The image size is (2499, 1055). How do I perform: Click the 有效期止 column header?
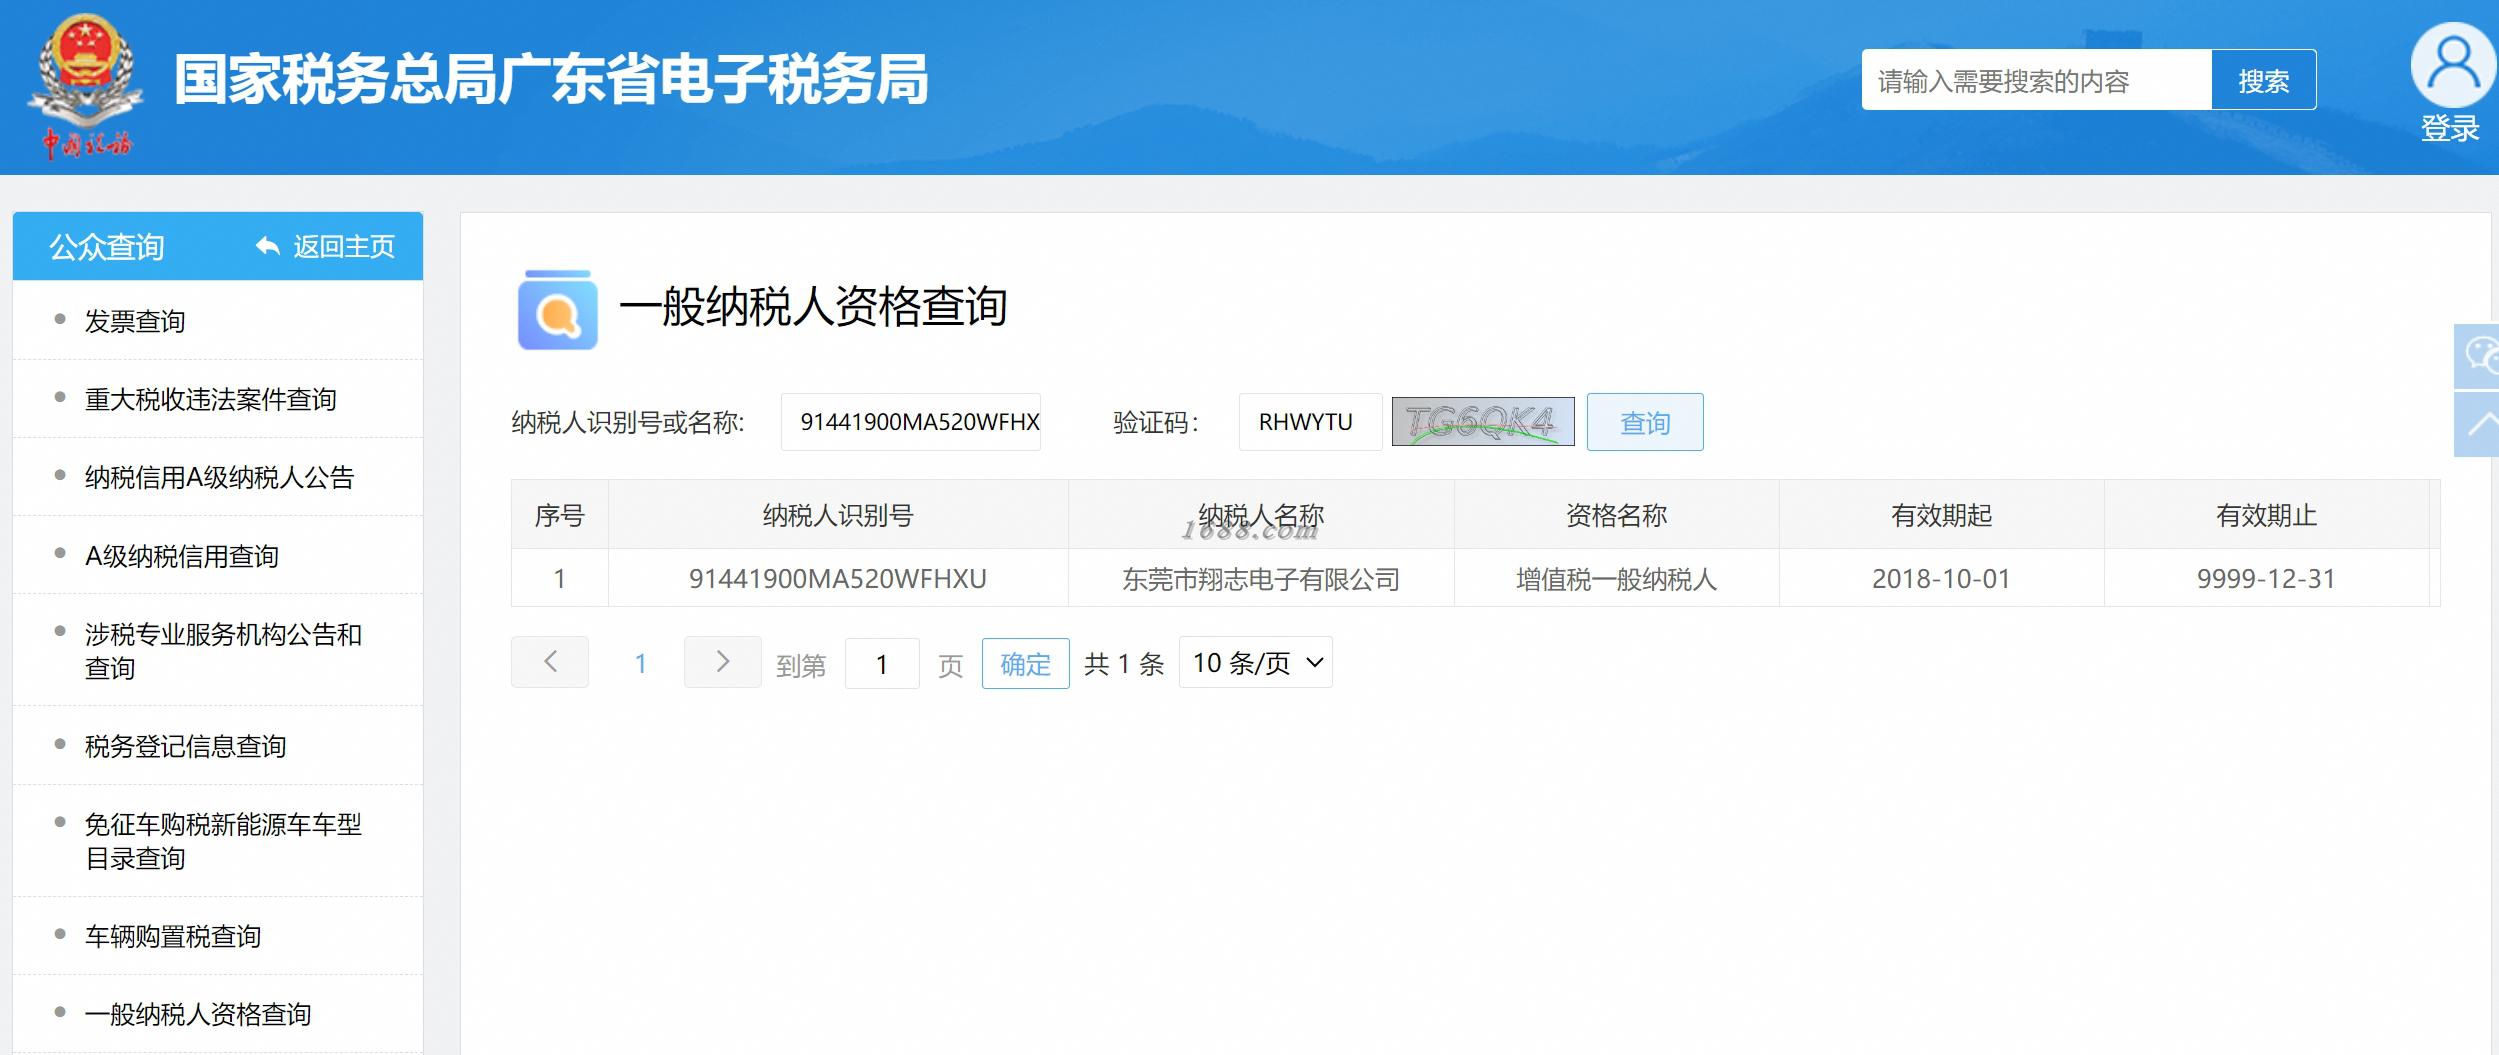2267,515
